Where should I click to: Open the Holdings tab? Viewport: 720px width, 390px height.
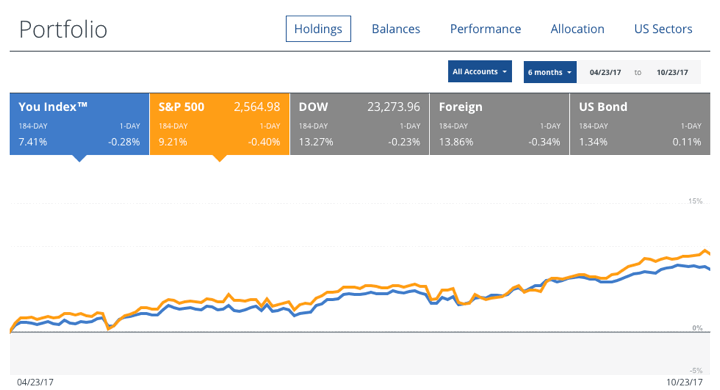tap(318, 28)
